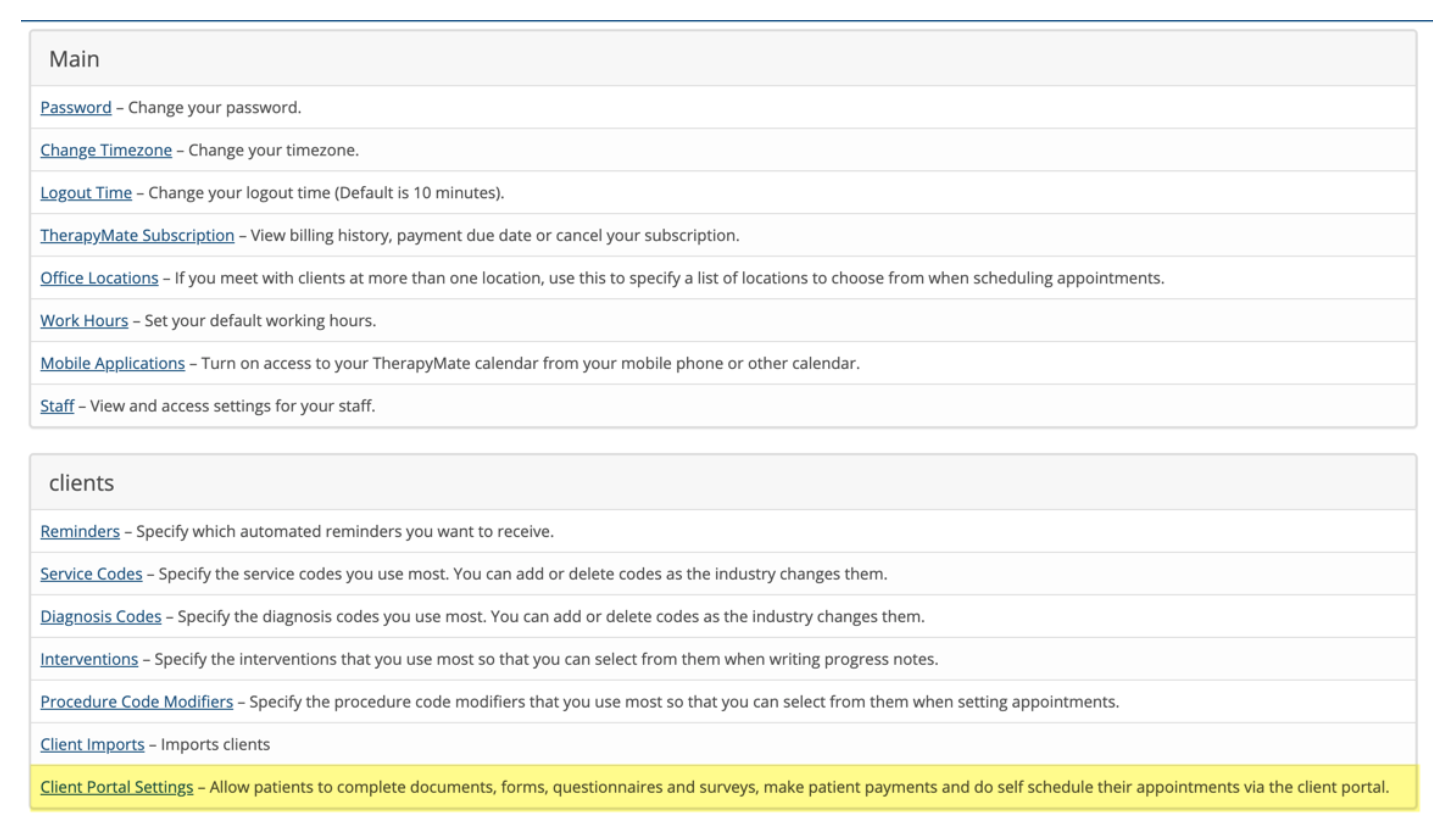Open the Work Hours link
Image resolution: width=1452 pixels, height=832 pixels.
coord(84,320)
